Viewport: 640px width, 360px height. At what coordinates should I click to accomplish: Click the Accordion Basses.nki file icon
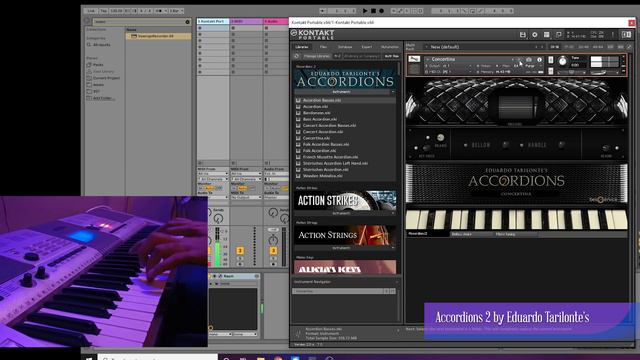[298, 100]
